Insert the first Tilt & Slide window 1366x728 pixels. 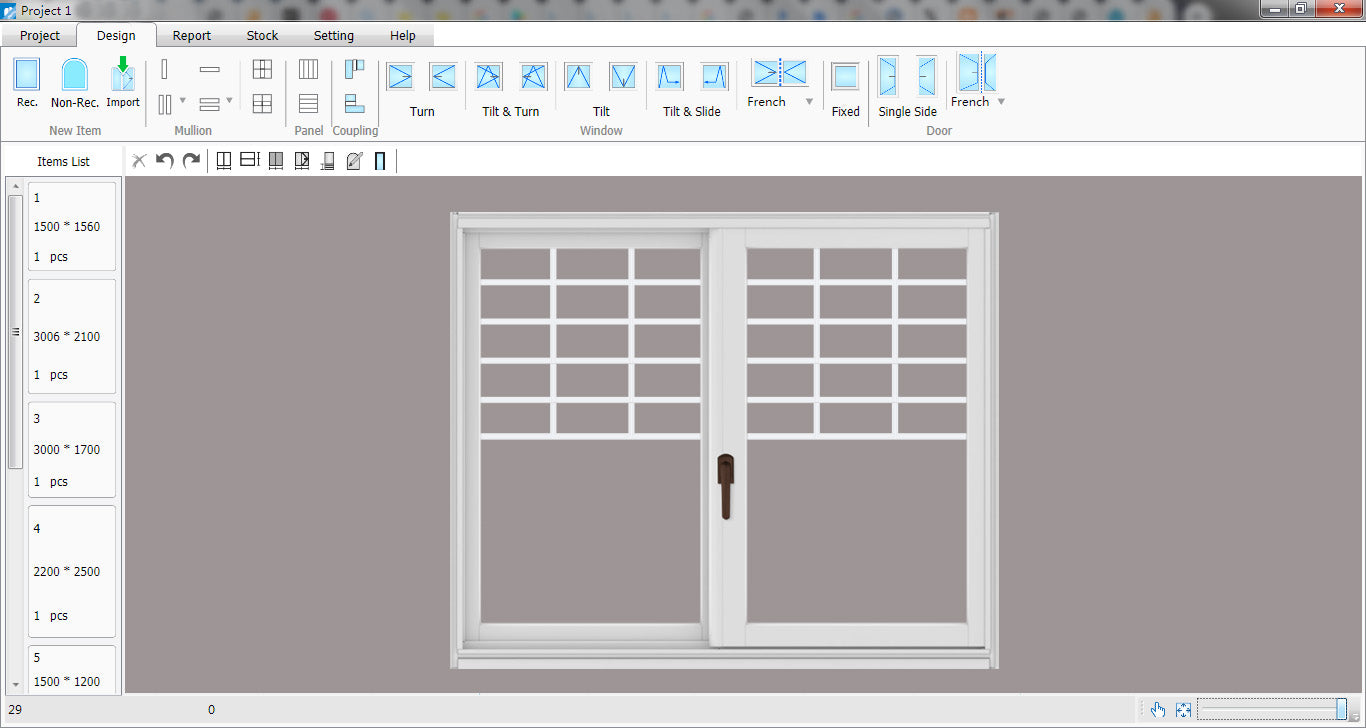click(670, 77)
